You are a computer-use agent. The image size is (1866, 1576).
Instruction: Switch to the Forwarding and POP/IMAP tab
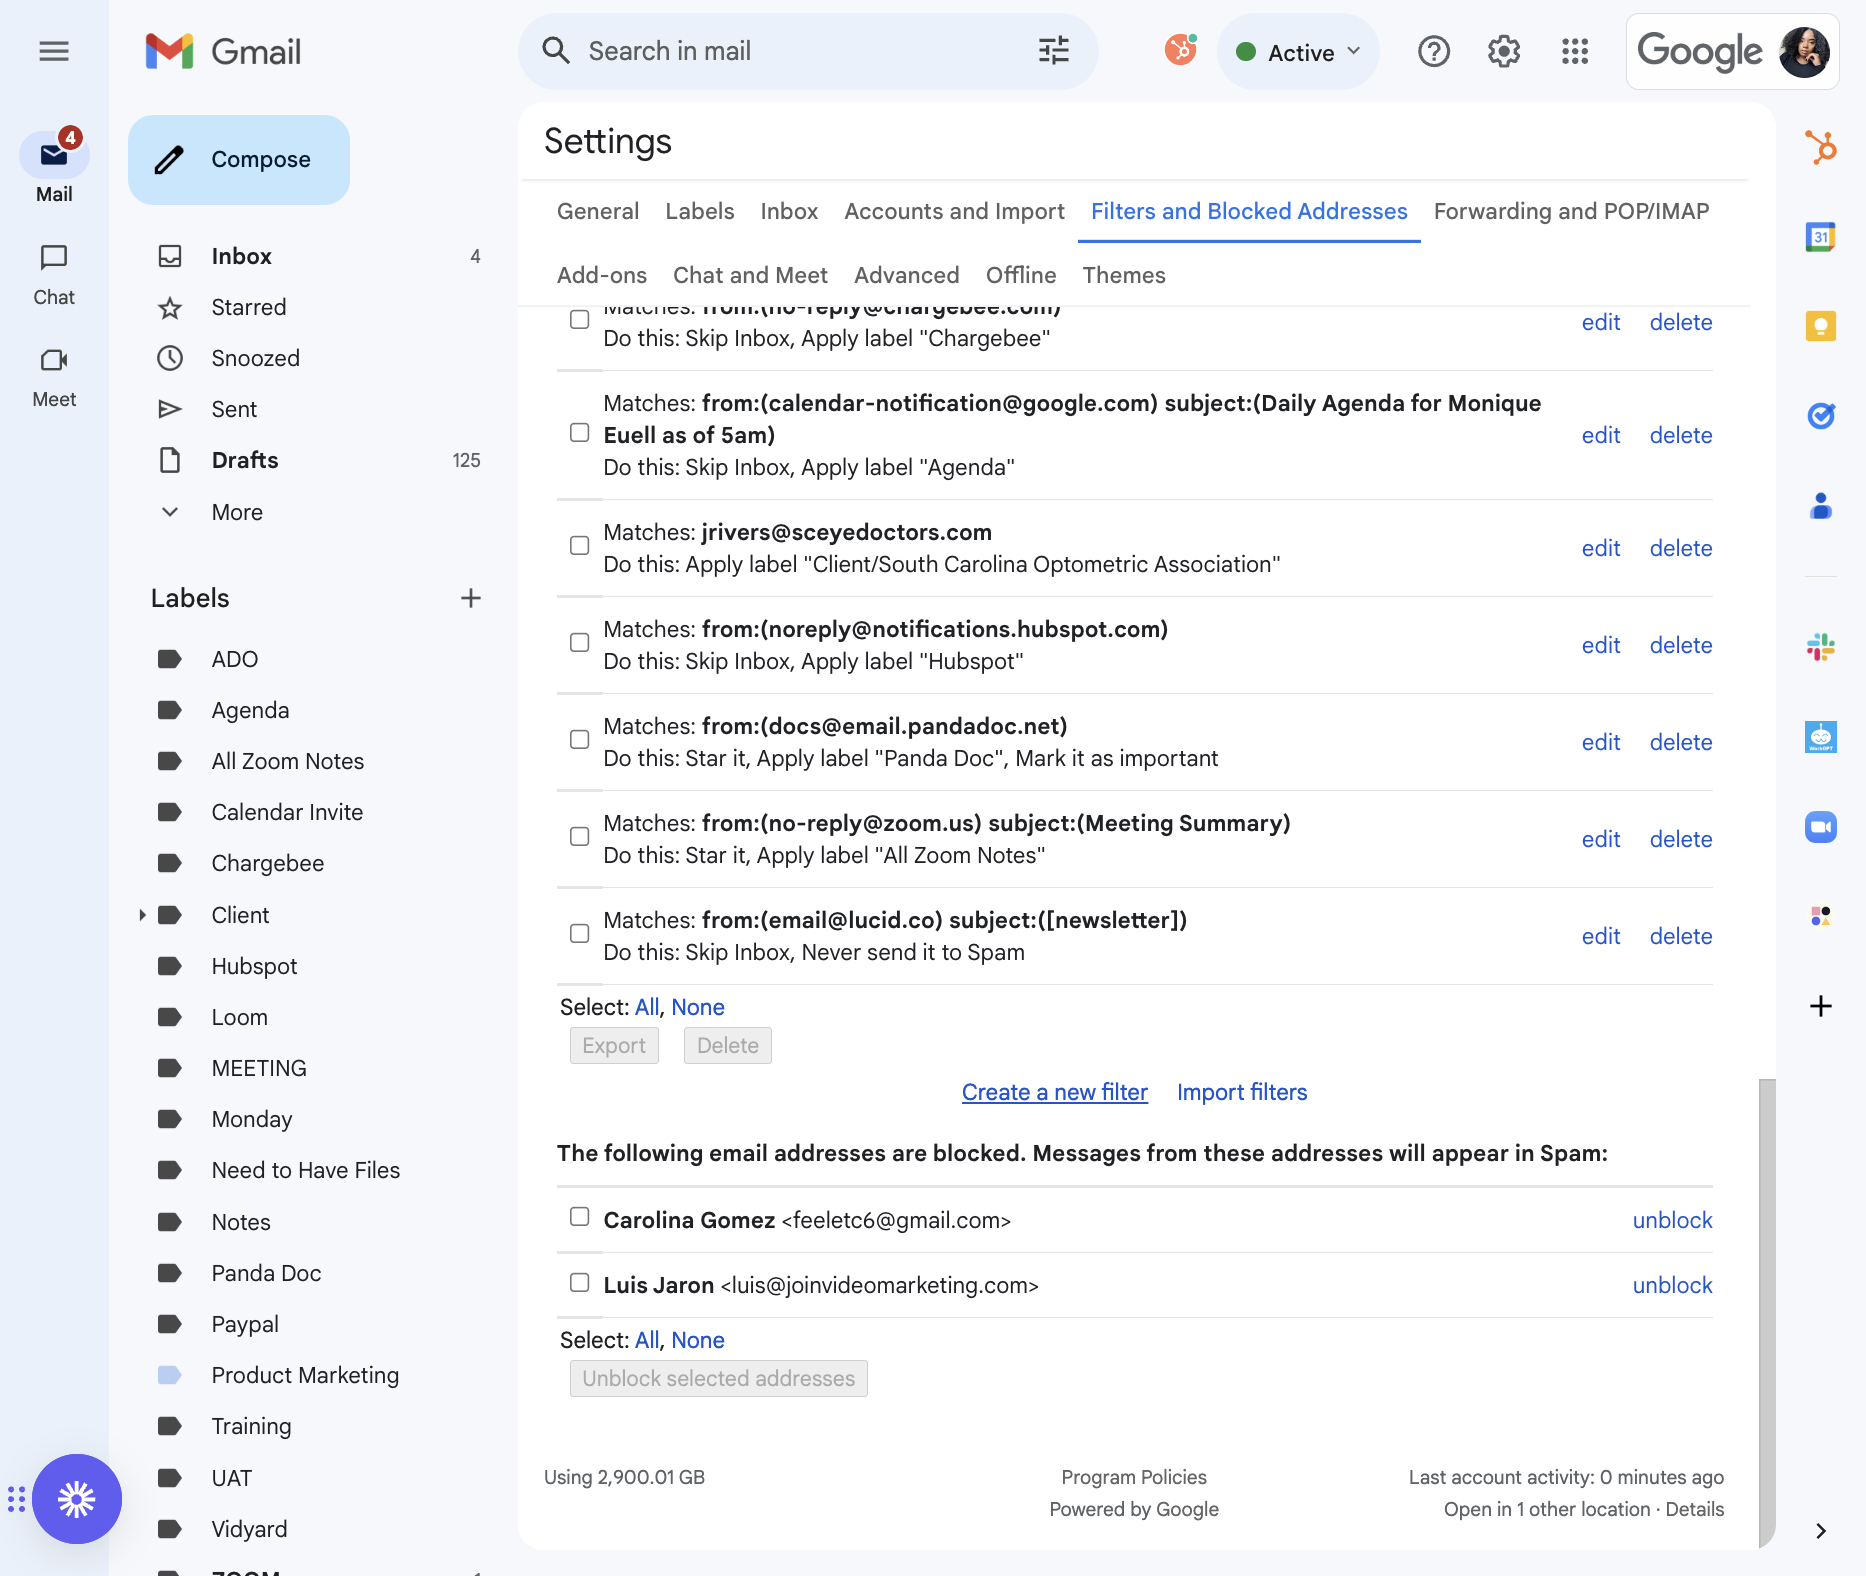(1571, 211)
